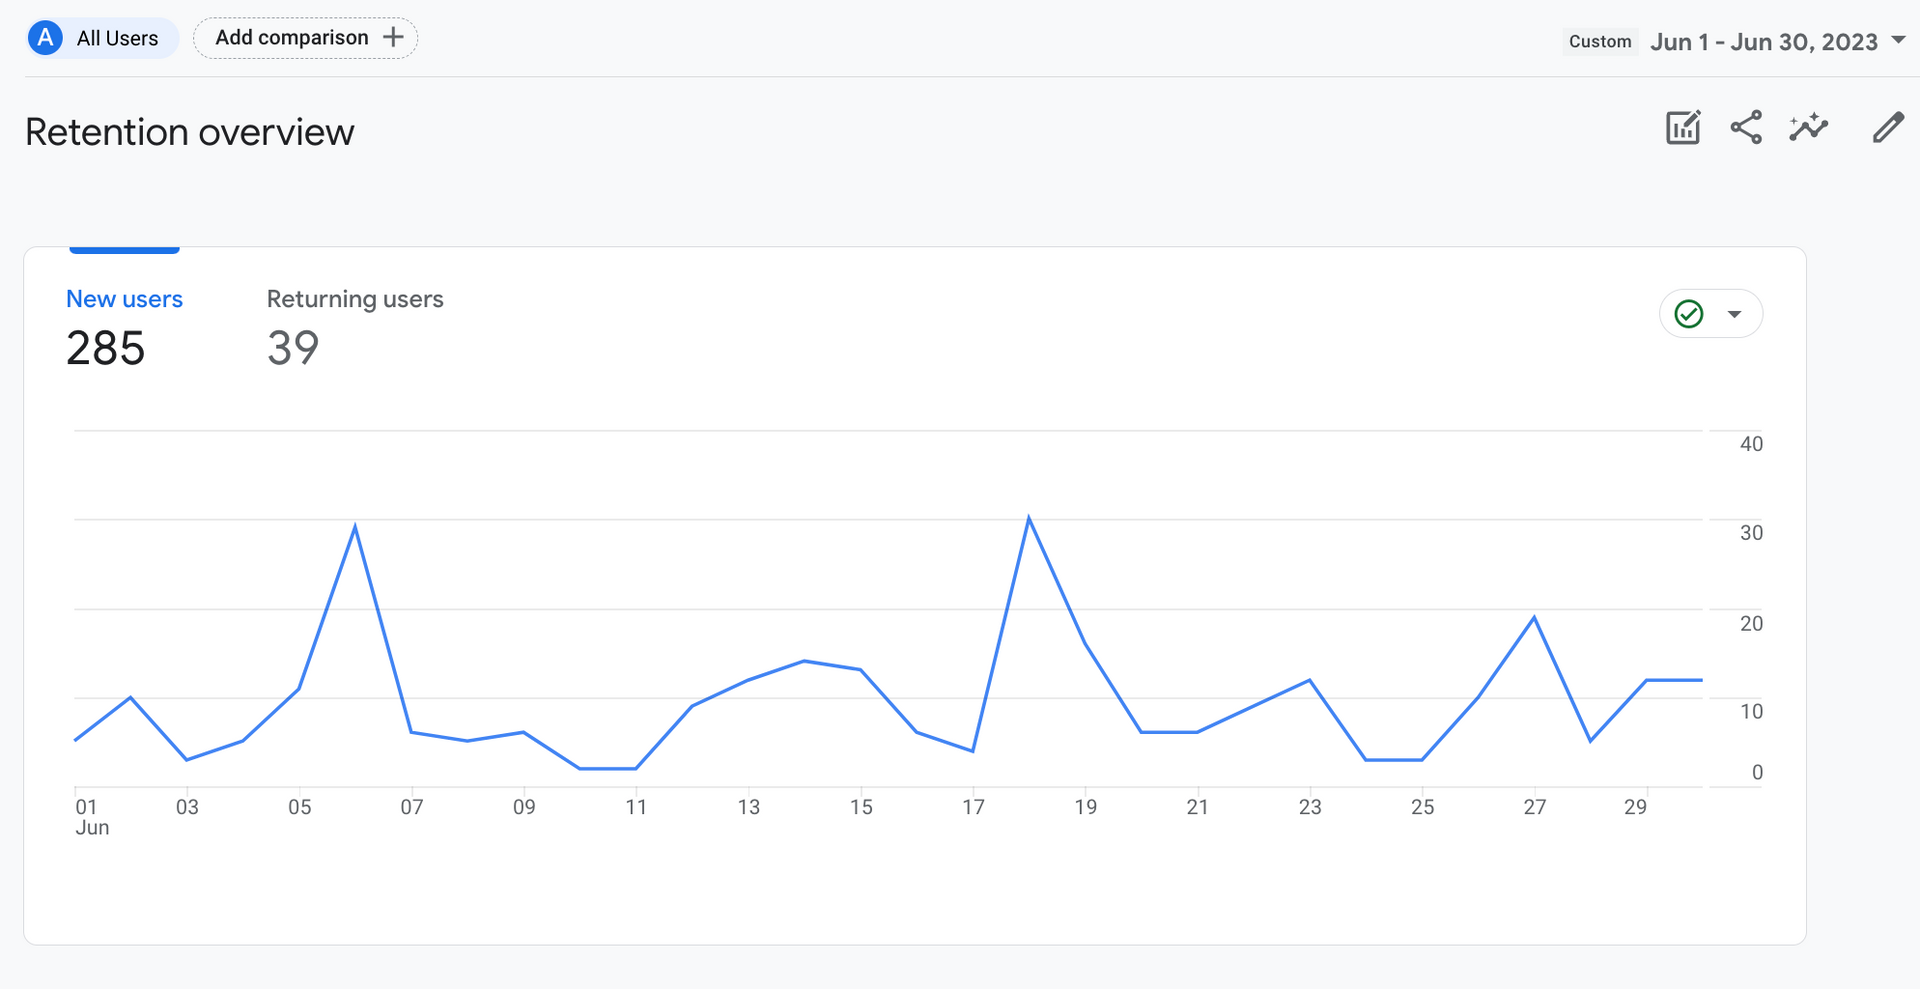Click the chart peak near June 6
Screen dimensions: 1920x989
point(355,526)
